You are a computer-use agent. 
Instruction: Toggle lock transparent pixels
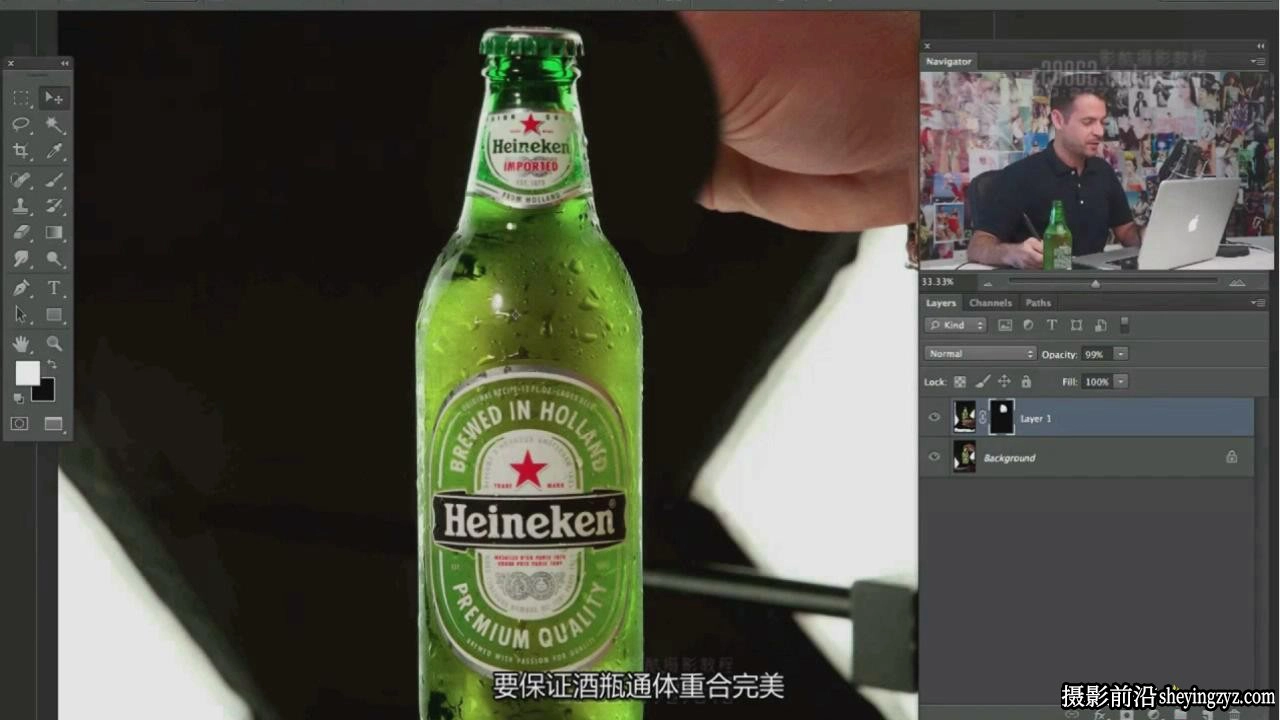[960, 382]
